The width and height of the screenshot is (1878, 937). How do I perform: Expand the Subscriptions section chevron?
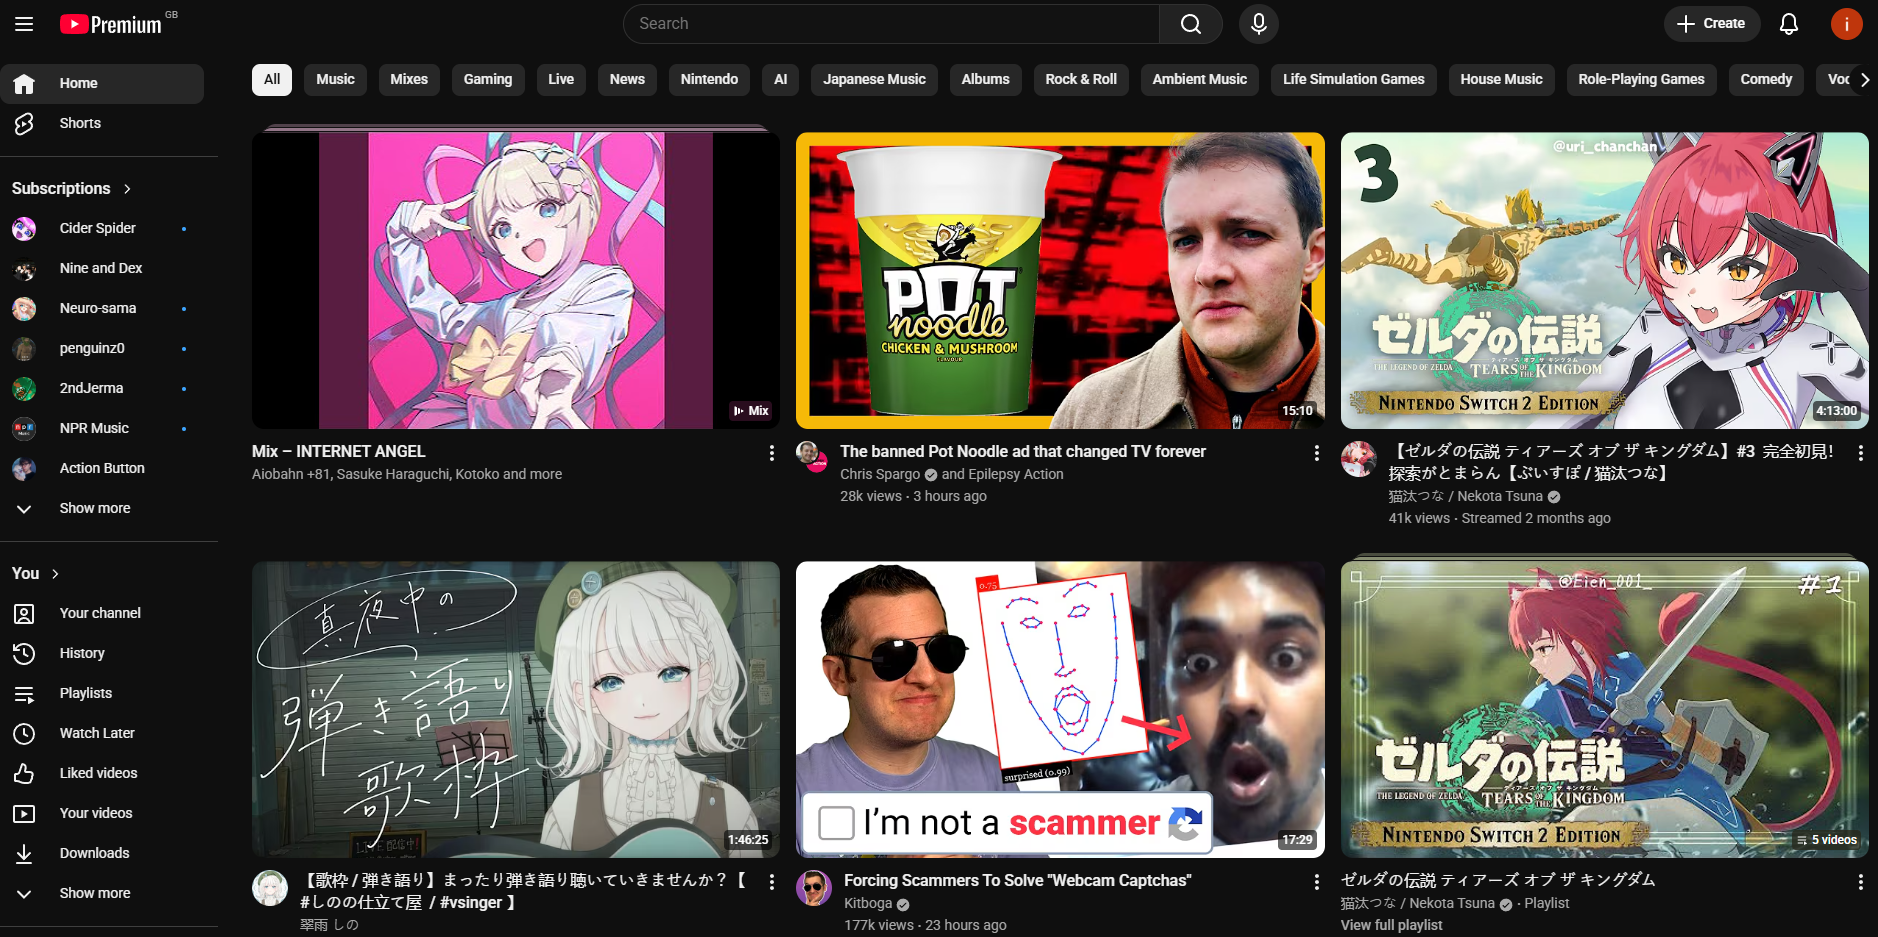tap(127, 189)
